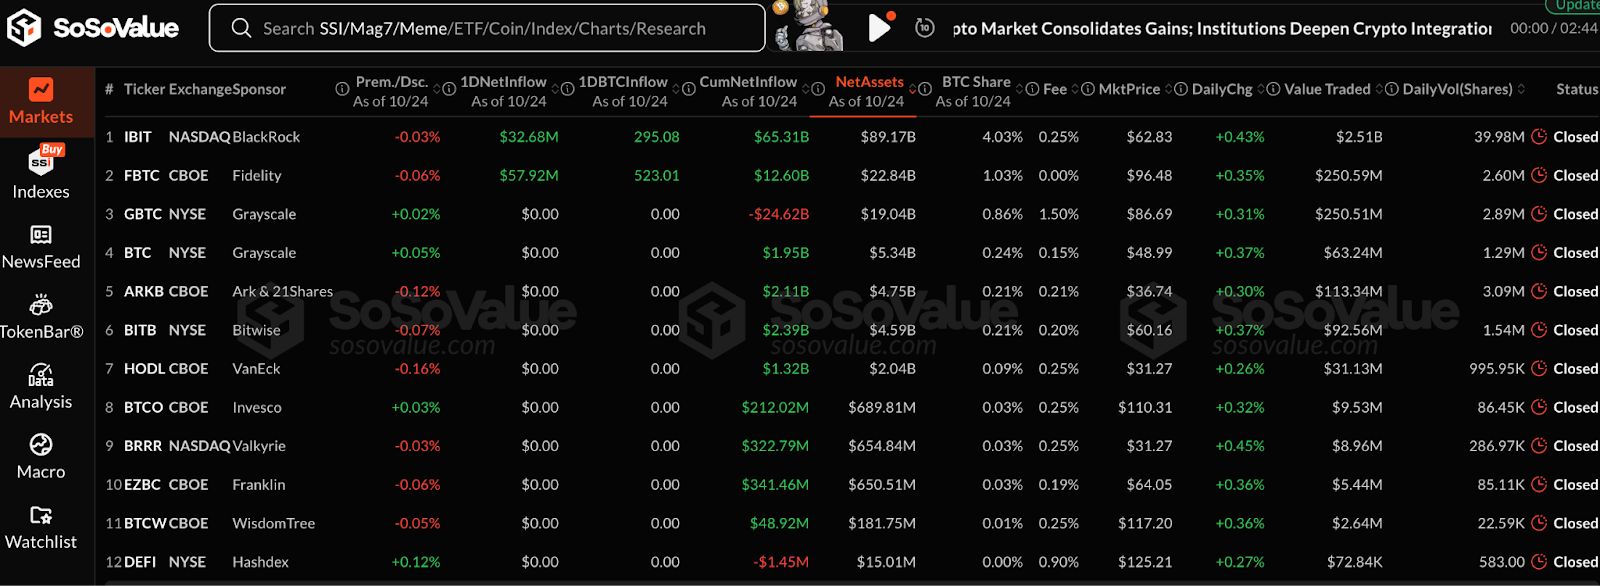This screenshot has width=1600, height=586.
Task: Sort table by 1DNetInflow column
Action: pyautogui.click(x=503, y=82)
